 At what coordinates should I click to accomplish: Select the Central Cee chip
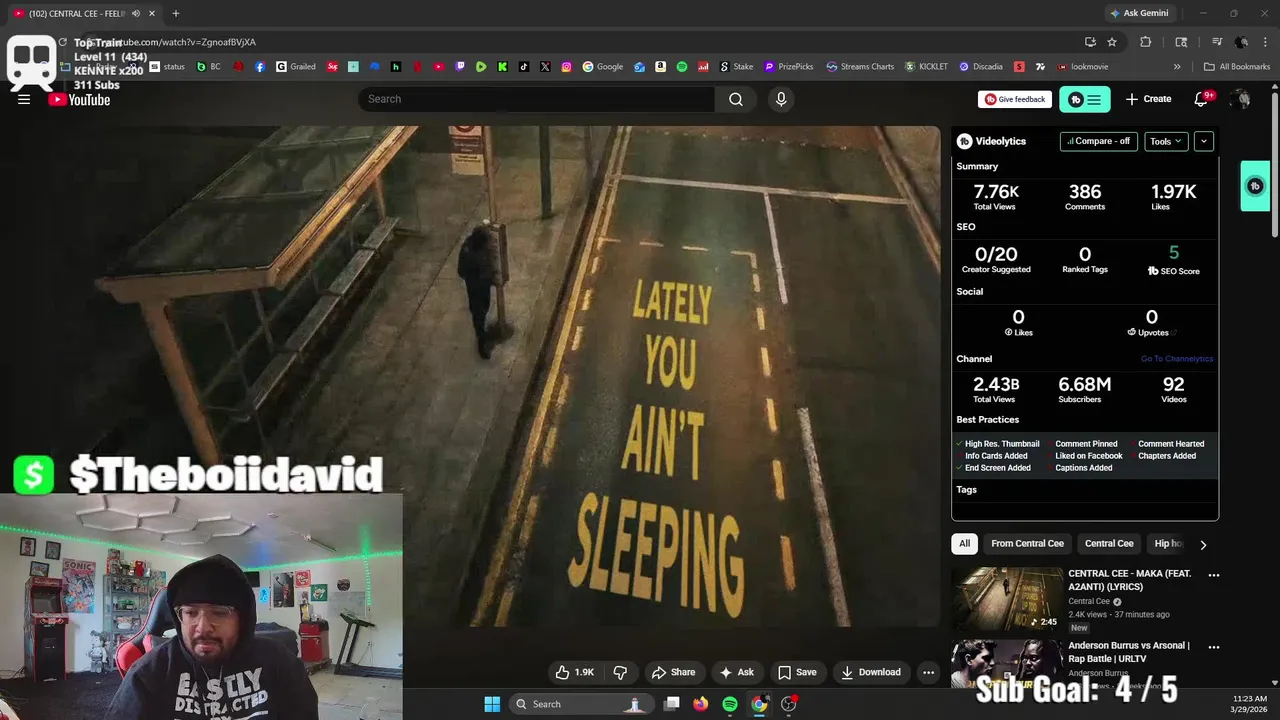pyautogui.click(x=1109, y=543)
